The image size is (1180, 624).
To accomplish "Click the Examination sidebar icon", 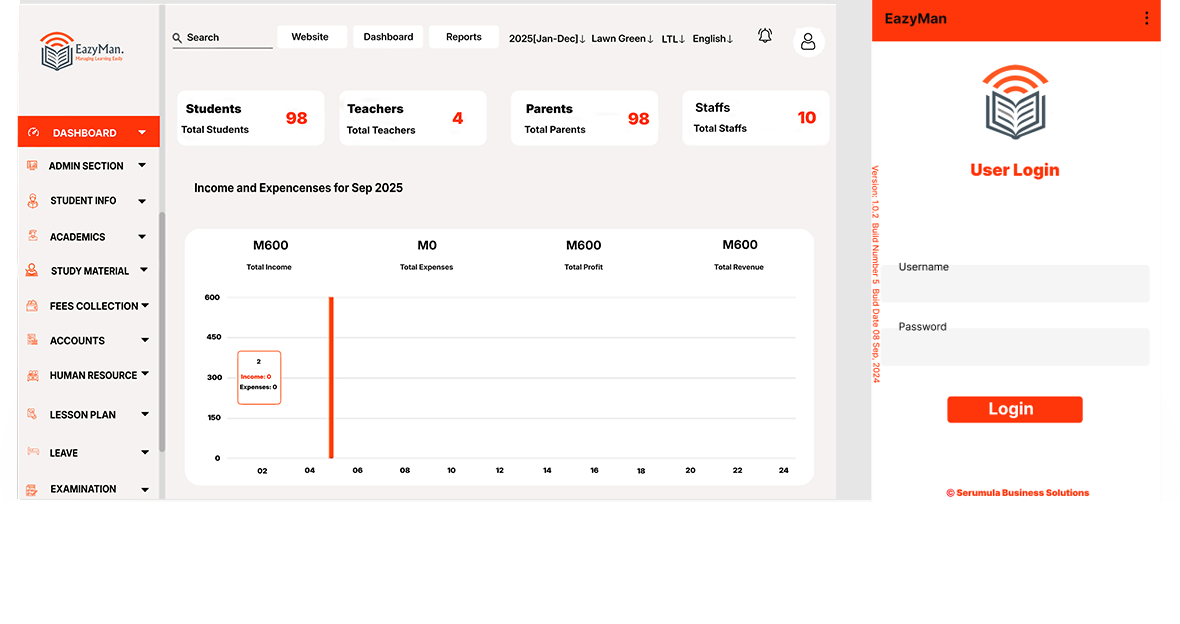I will click(32, 489).
